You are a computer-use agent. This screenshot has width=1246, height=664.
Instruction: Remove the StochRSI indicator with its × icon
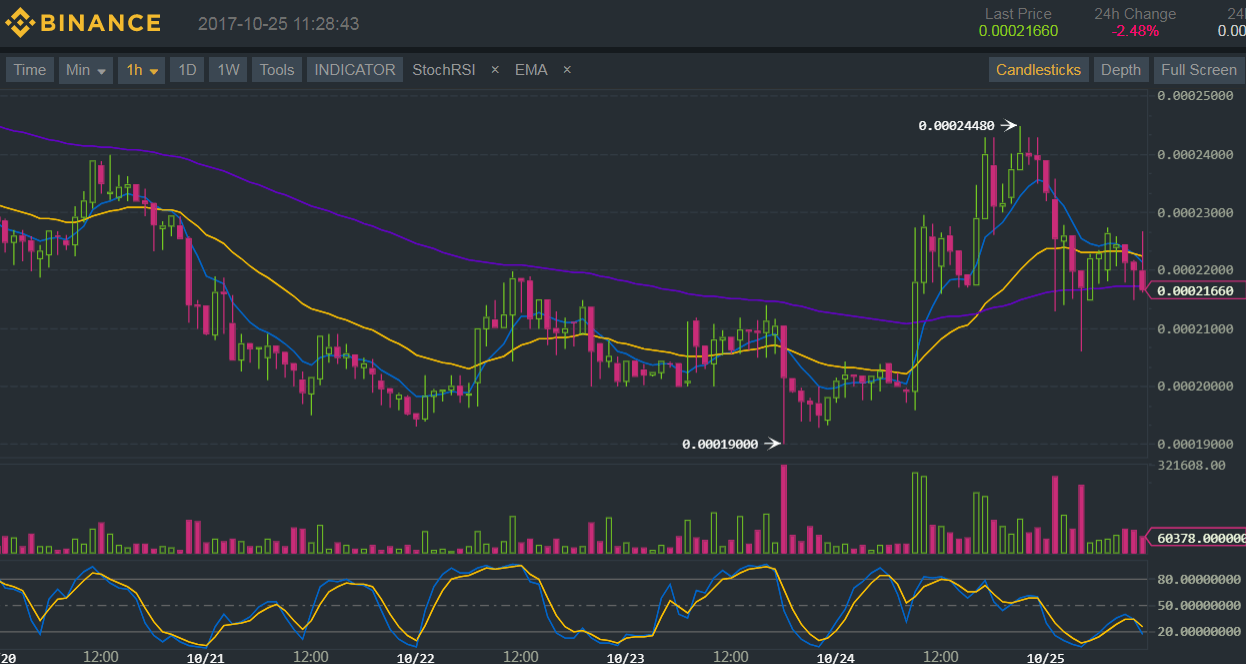coord(495,70)
